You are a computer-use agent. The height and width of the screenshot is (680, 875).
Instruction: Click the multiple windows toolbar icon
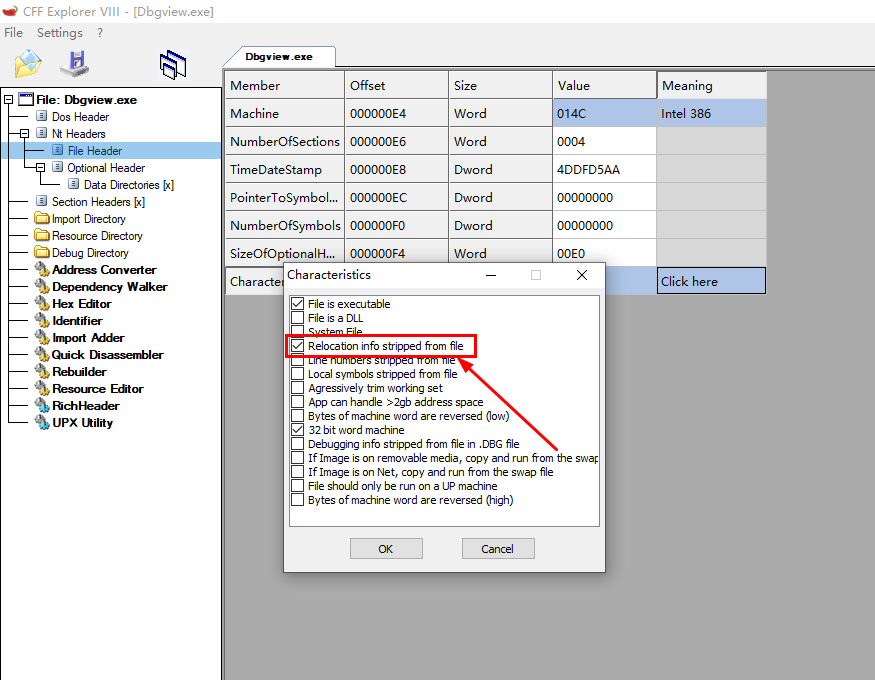[173, 65]
